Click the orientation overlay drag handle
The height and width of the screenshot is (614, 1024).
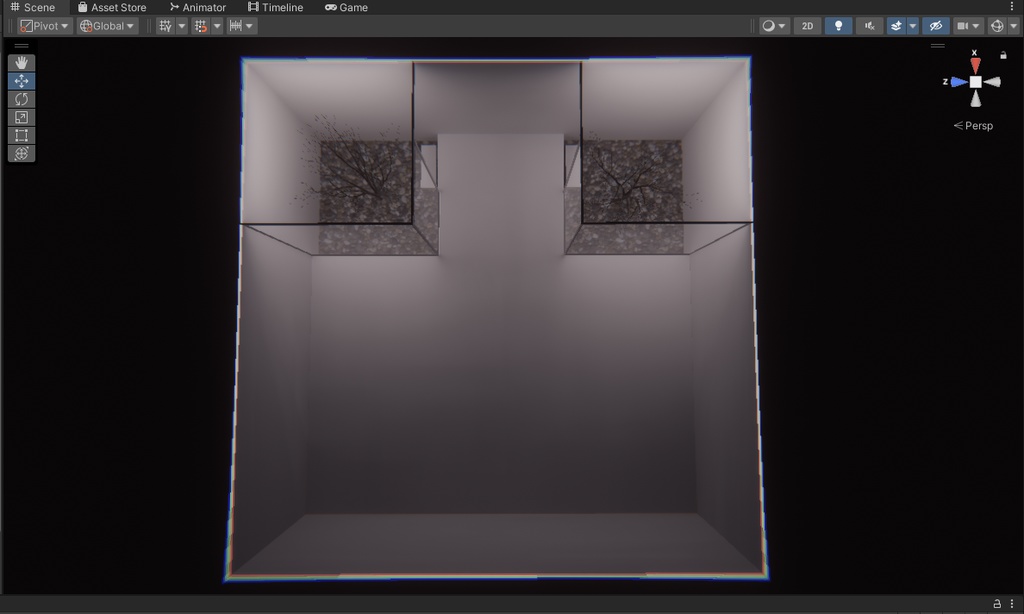pos(938,46)
